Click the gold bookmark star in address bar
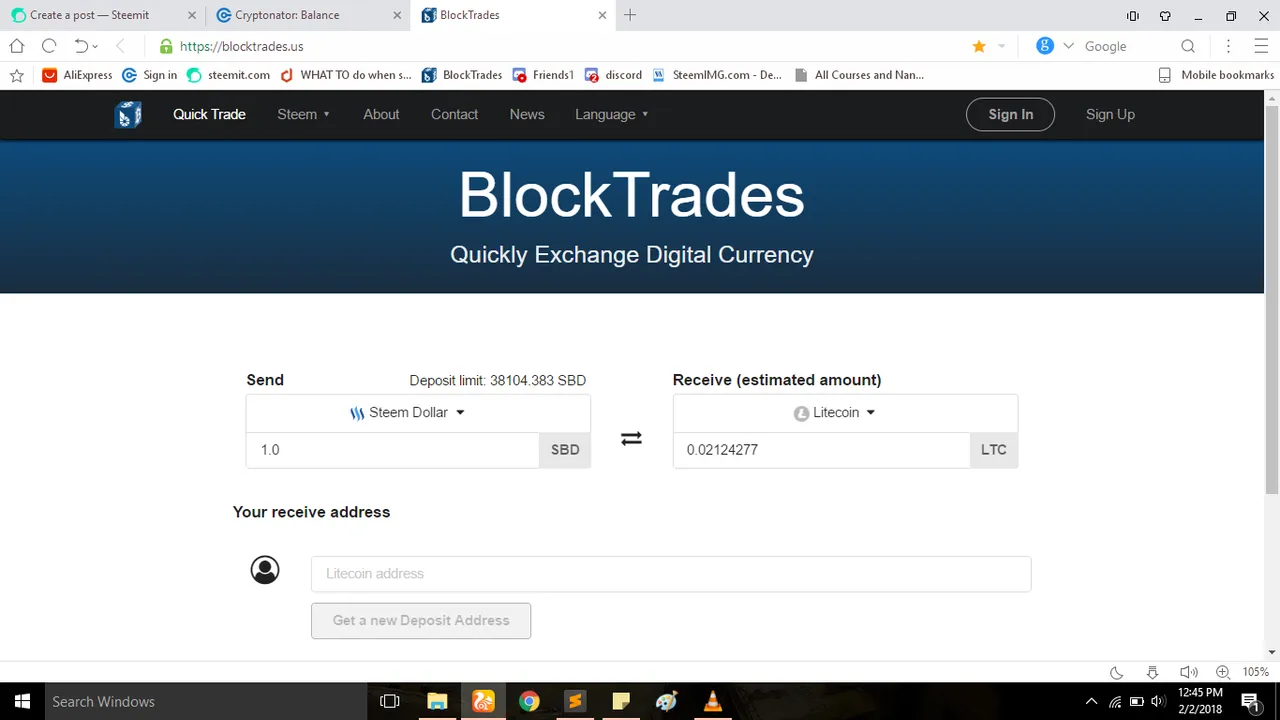This screenshot has width=1280, height=720. (x=979, y=46)
